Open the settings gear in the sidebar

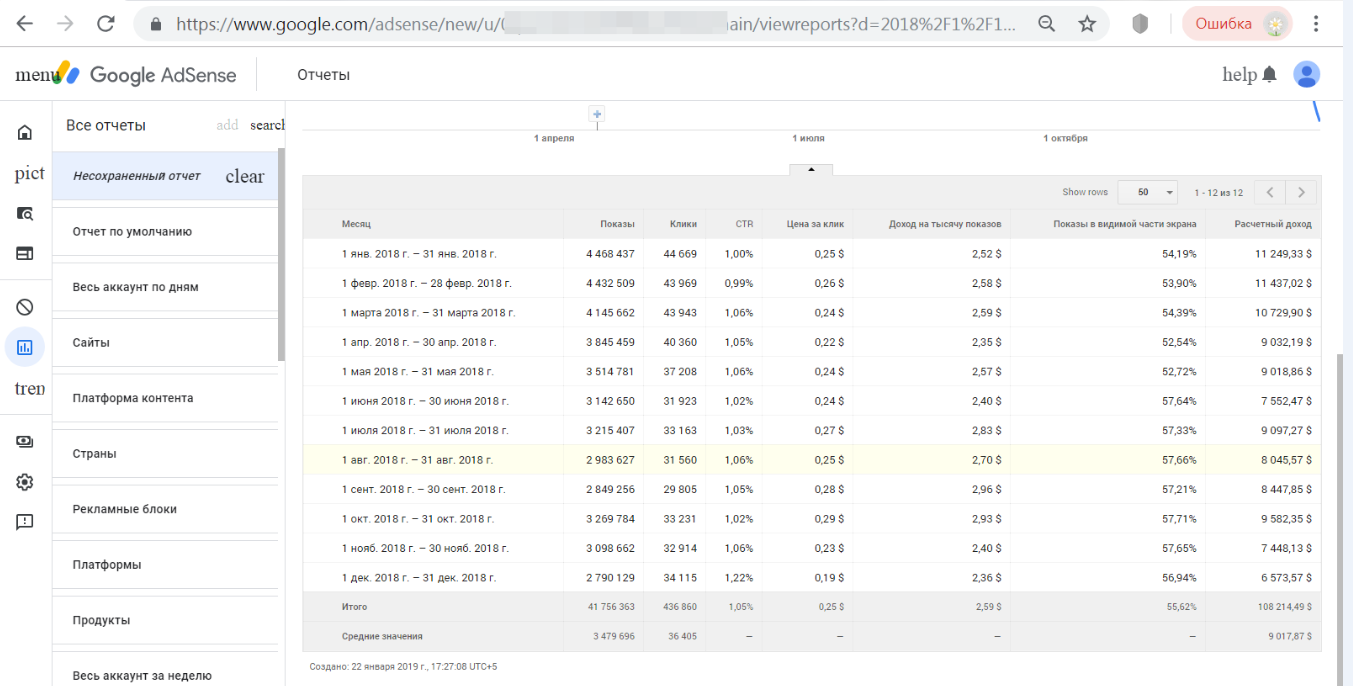25,482
